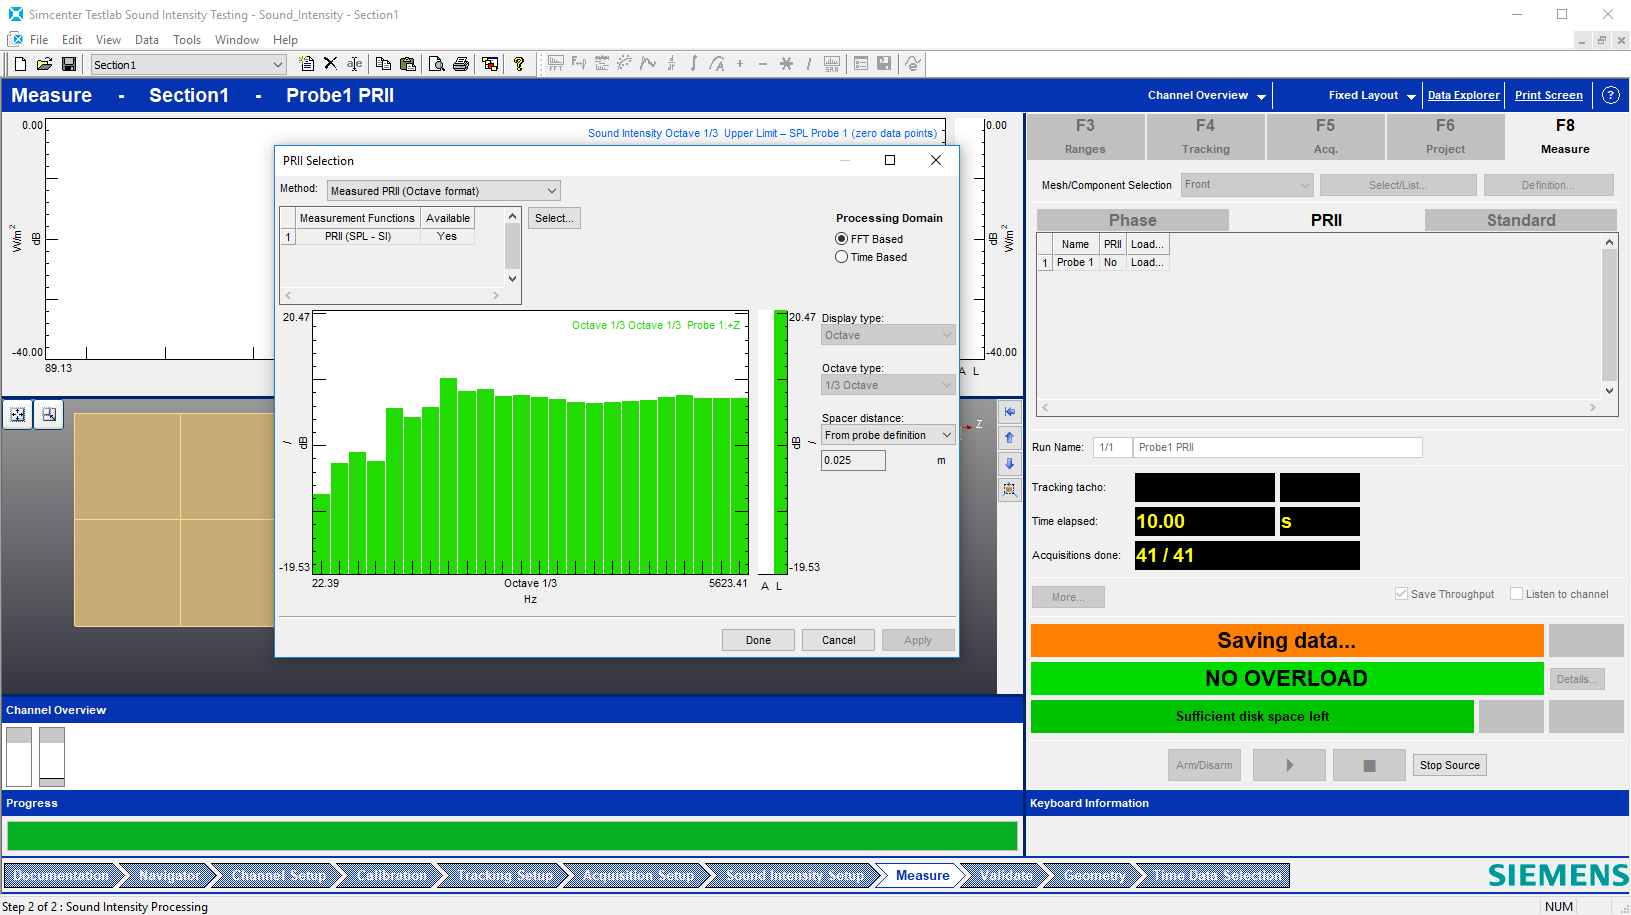Expand the Channel Overview dropdown

click(x=1261, y=96)
